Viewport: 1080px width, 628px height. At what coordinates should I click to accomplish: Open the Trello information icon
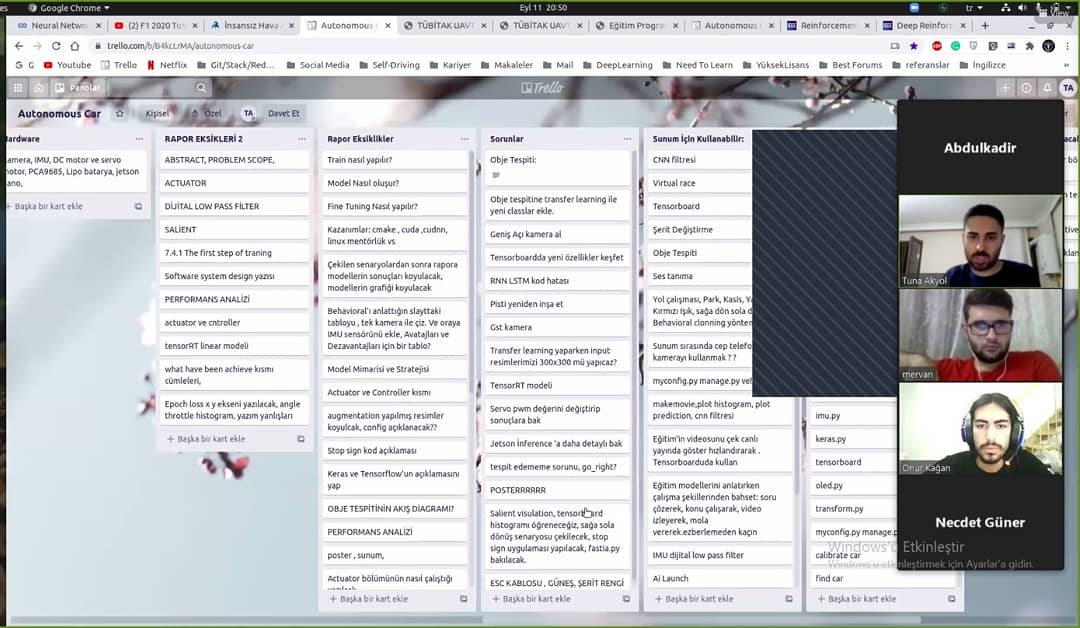(x=1026, y=87)
